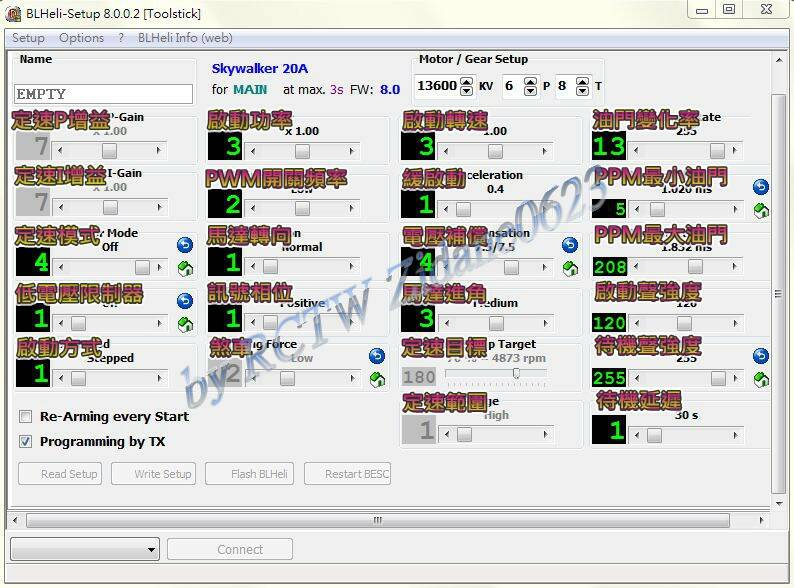This screenshot has height=588, width=794.
Task: Click the vertical scrollbar up arrow
Action: (x=779, y=60)
